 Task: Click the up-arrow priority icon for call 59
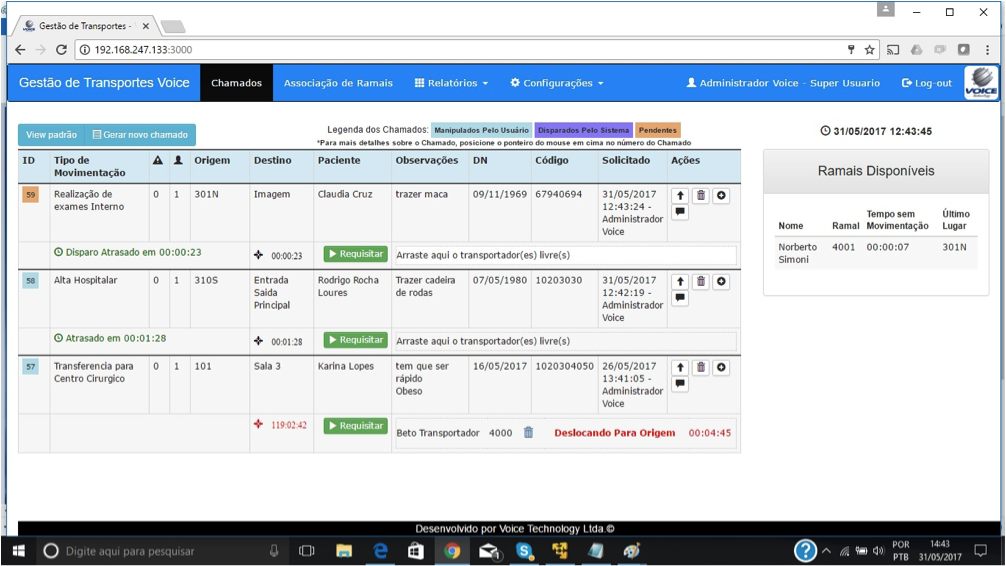point(680,196)
